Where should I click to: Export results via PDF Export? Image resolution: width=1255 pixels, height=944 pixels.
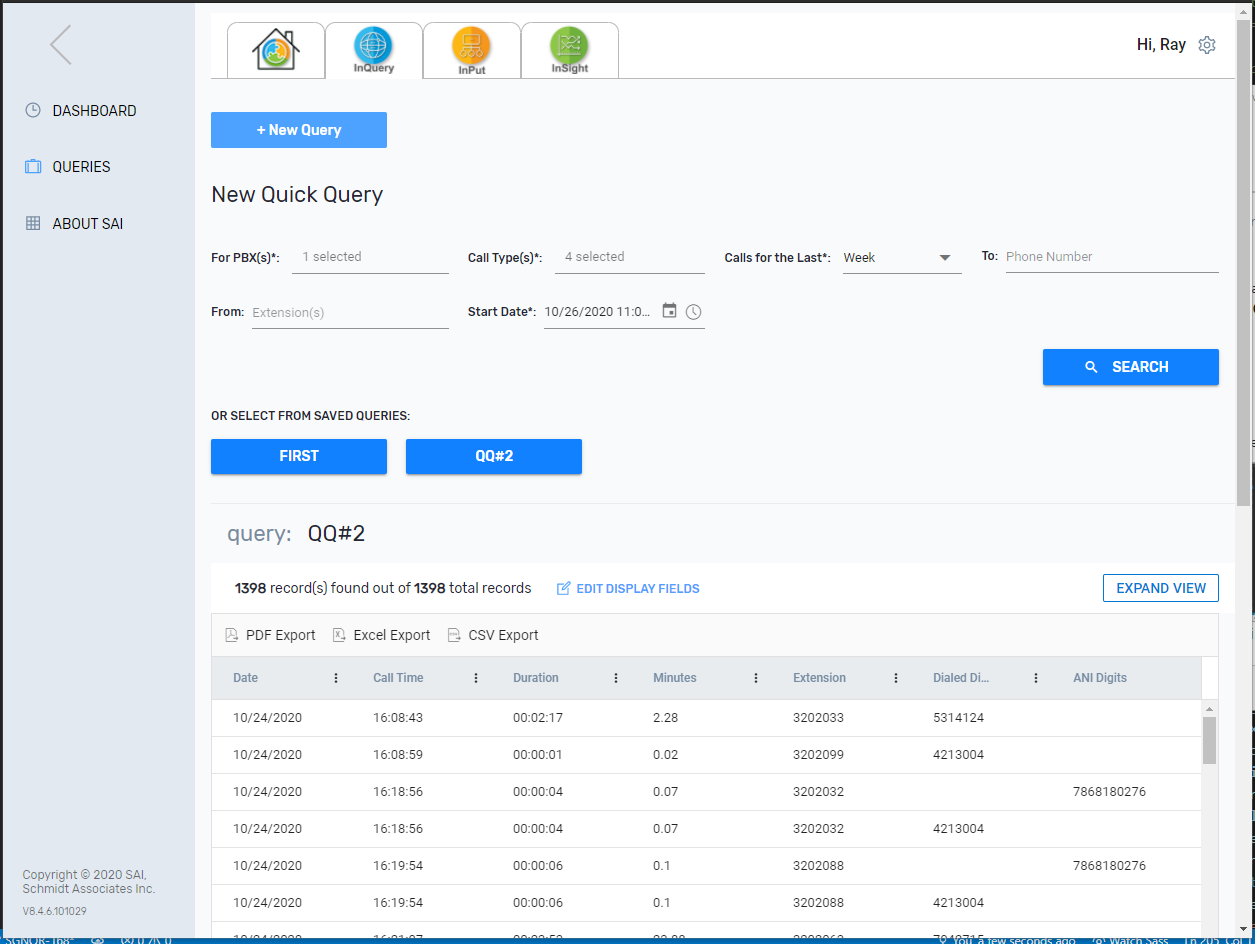coord(270,635)
